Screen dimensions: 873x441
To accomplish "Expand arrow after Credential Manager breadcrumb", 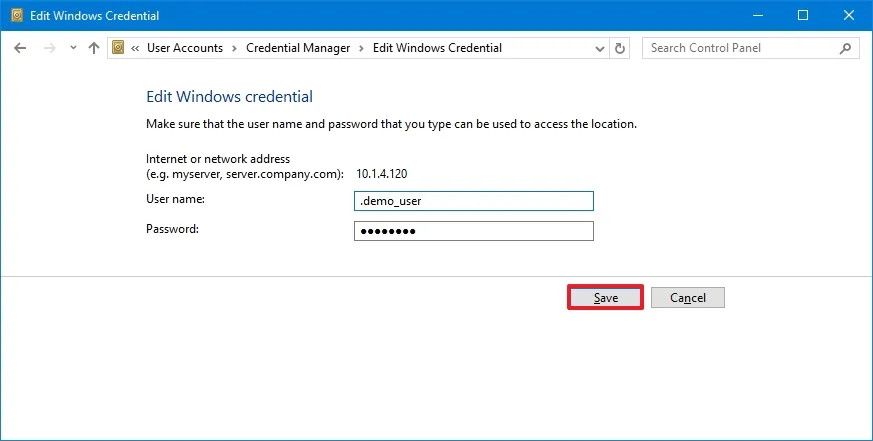I will coord(361,48).
